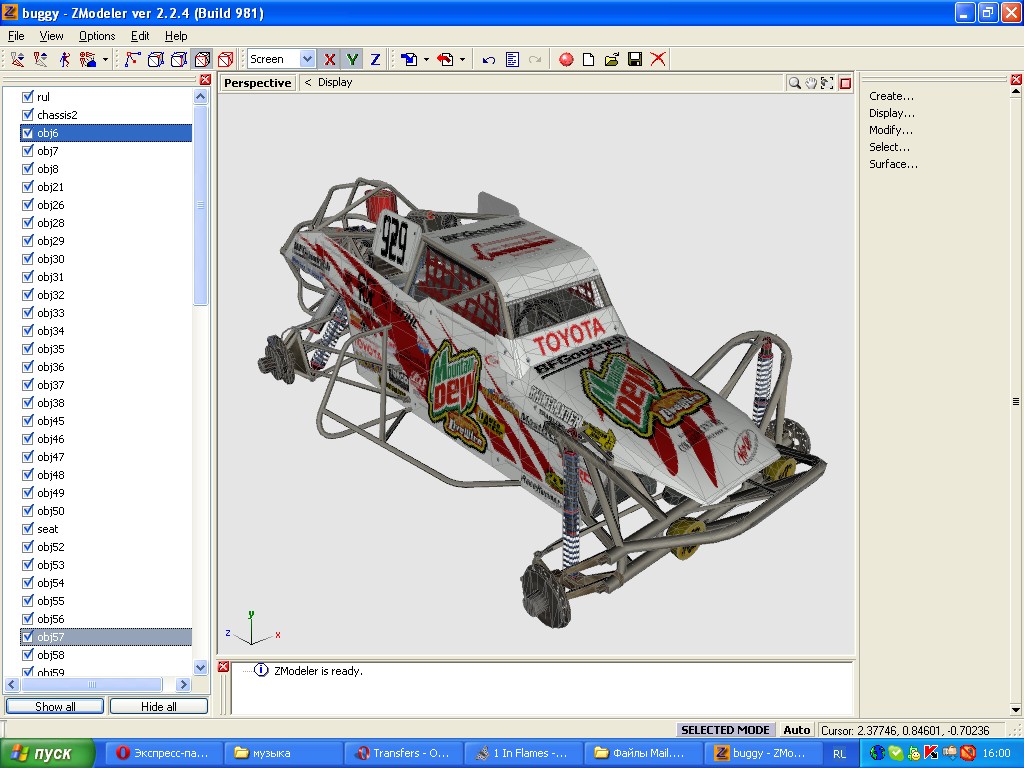Toggle the SELECTED MODE status button
This screenshot has width=1024, height=768.
pyautogui.click(x=725, y=730)
